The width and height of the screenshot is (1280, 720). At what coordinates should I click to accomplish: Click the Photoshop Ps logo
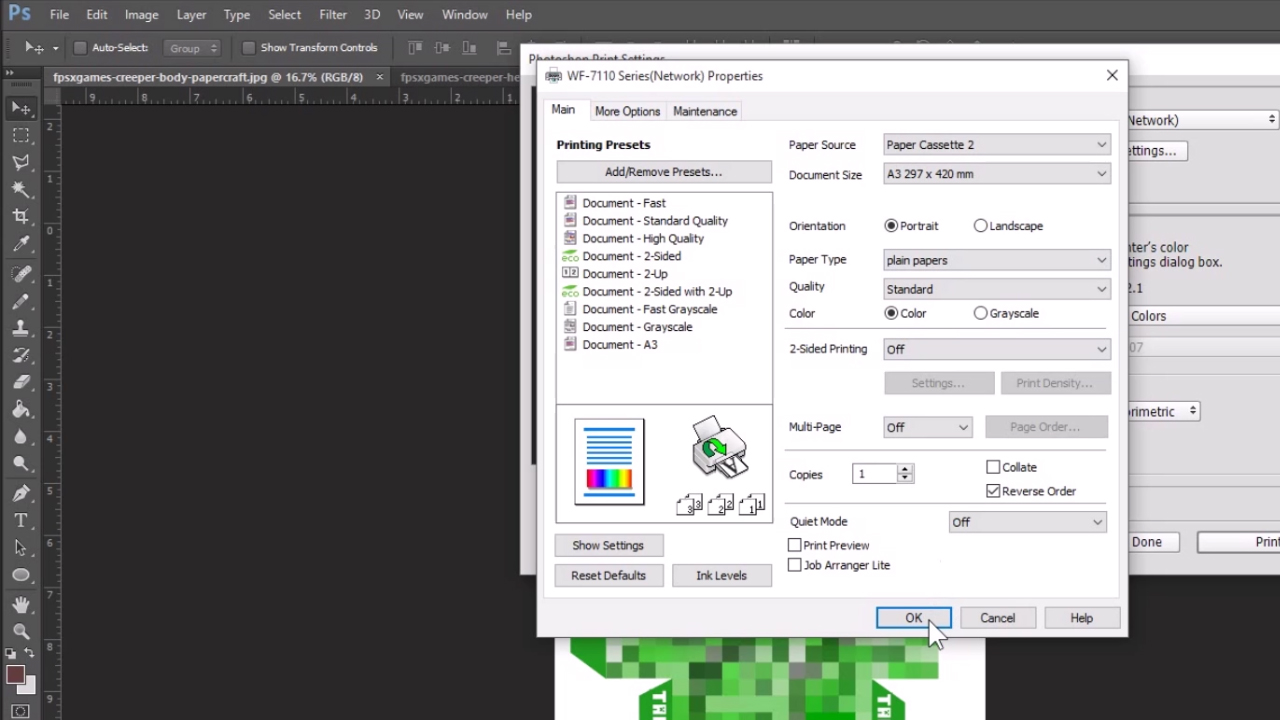[x=19, y=14]
